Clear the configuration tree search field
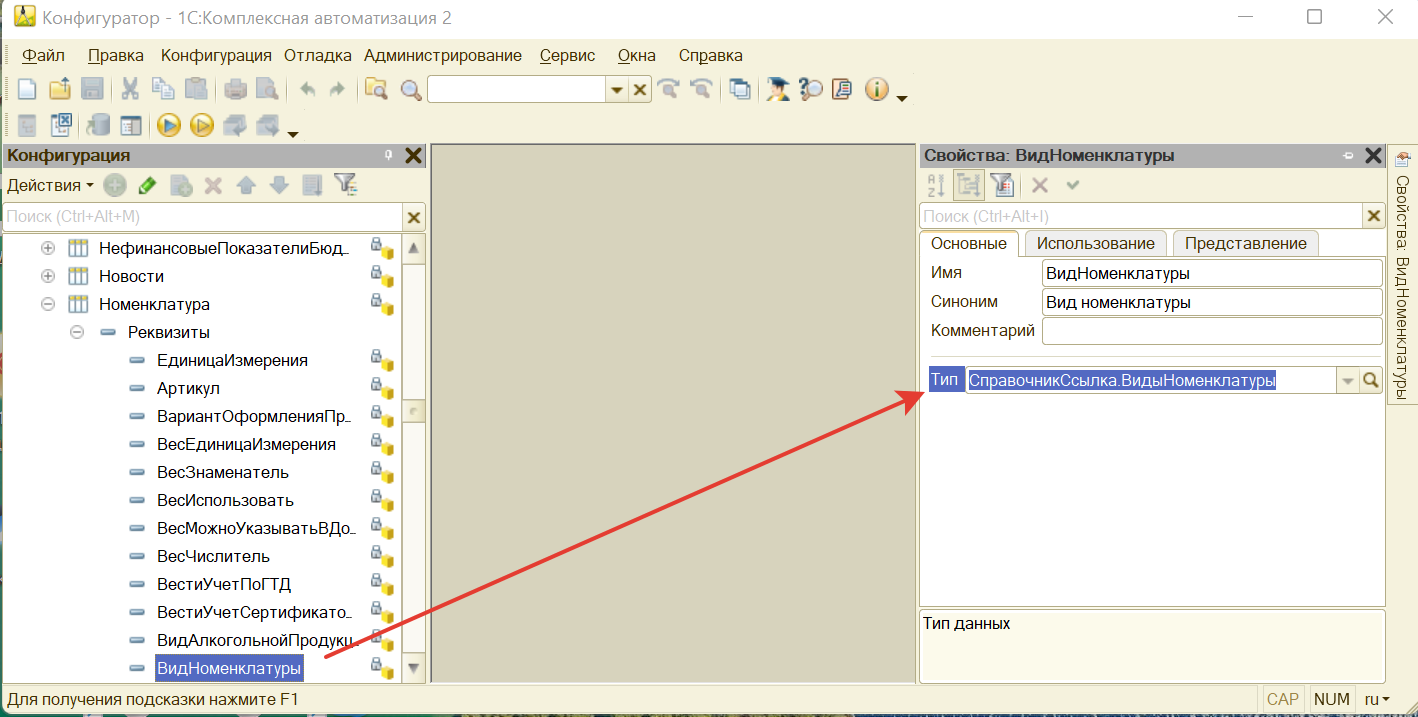The width and height of the screenshot is (1418, 717). pos(414,217)
